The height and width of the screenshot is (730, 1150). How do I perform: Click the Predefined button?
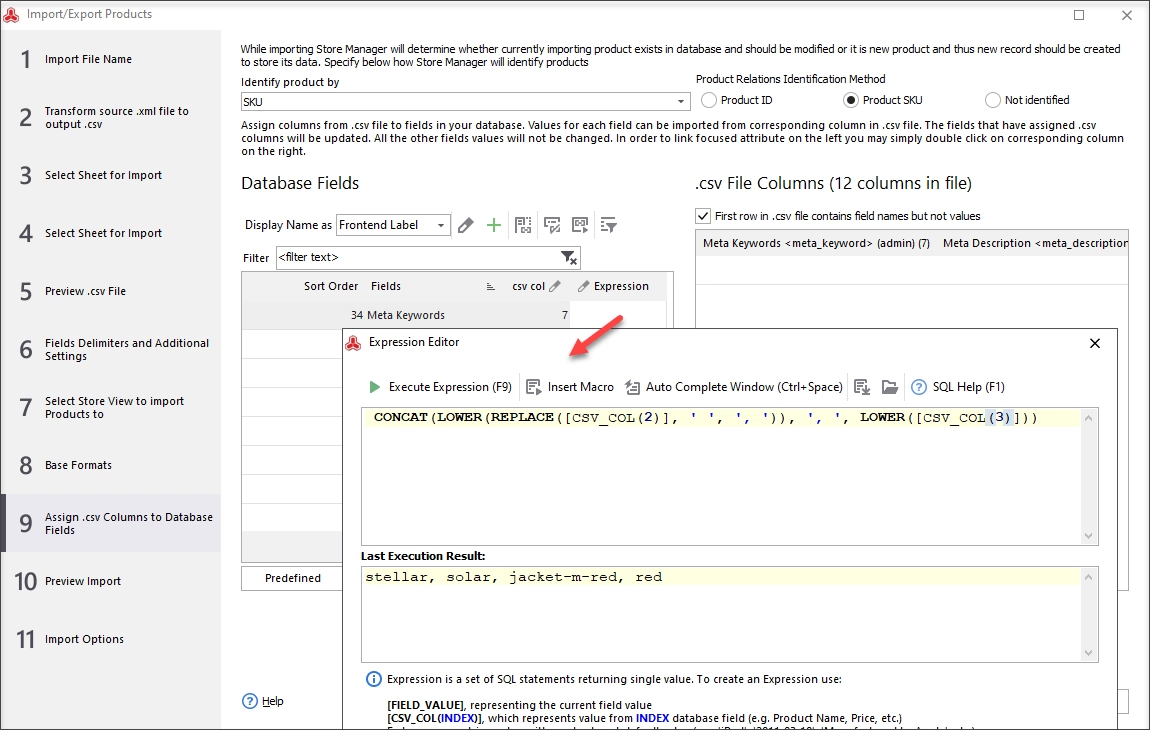293,578
